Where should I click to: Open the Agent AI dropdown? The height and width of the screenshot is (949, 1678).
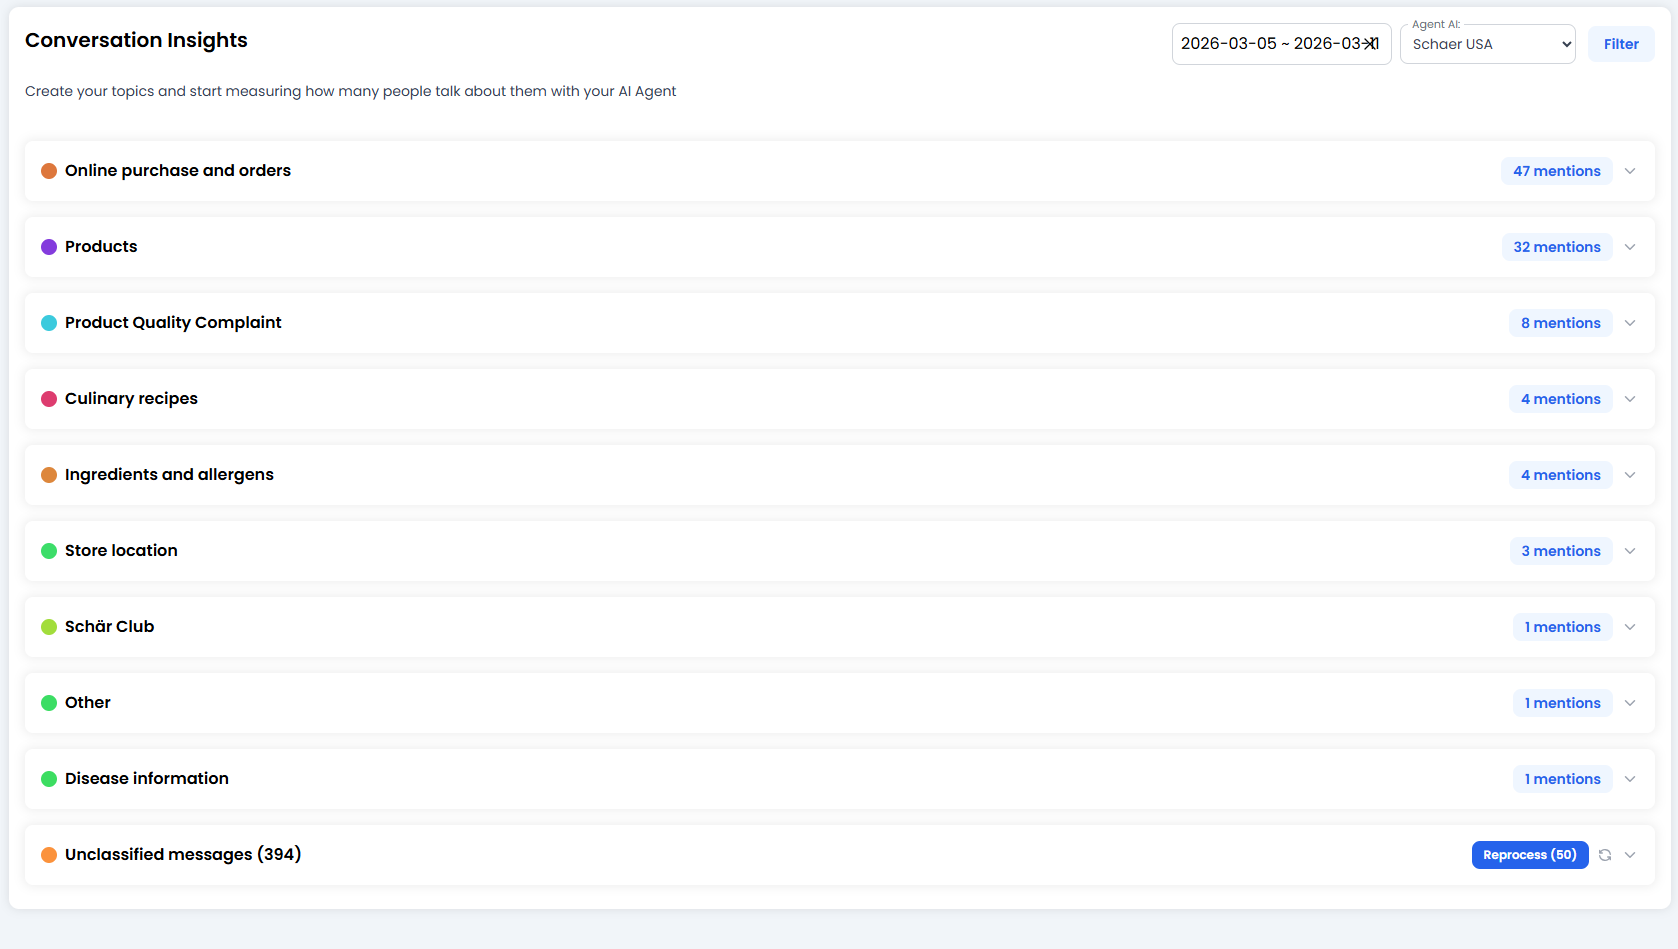(x=1488, y=44)
